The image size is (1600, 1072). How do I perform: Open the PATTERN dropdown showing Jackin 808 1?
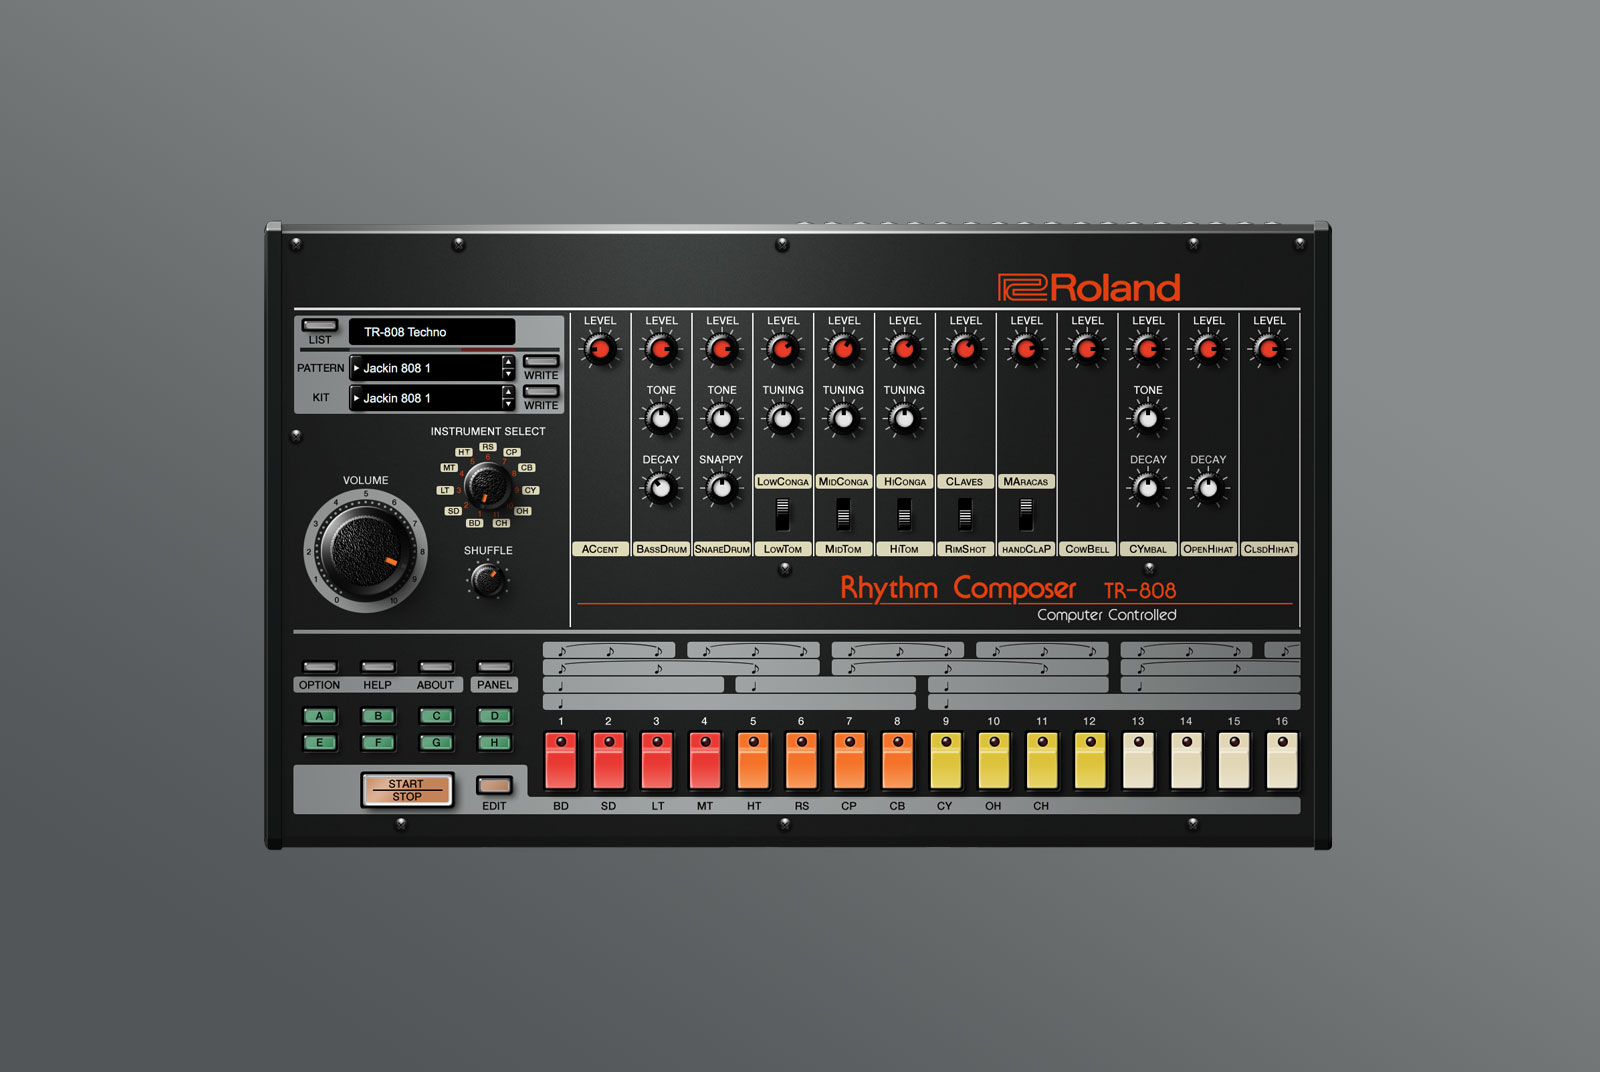tap(430, 368)
